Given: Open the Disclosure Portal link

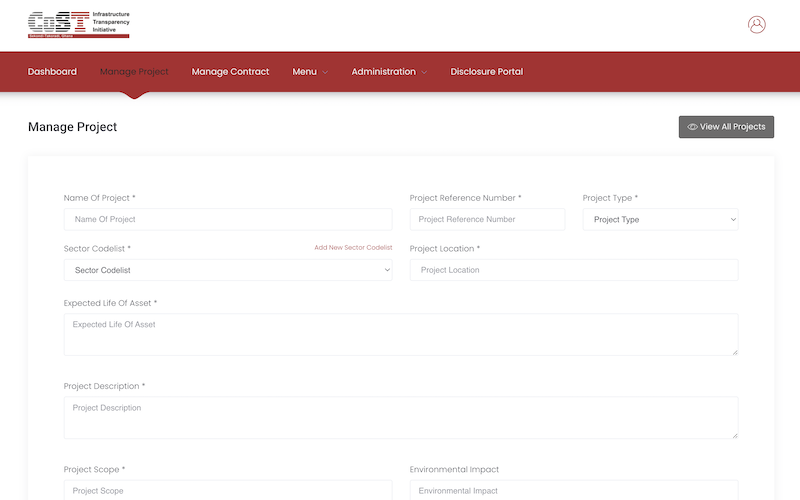Looking at the screenshot, I should 486,72.
